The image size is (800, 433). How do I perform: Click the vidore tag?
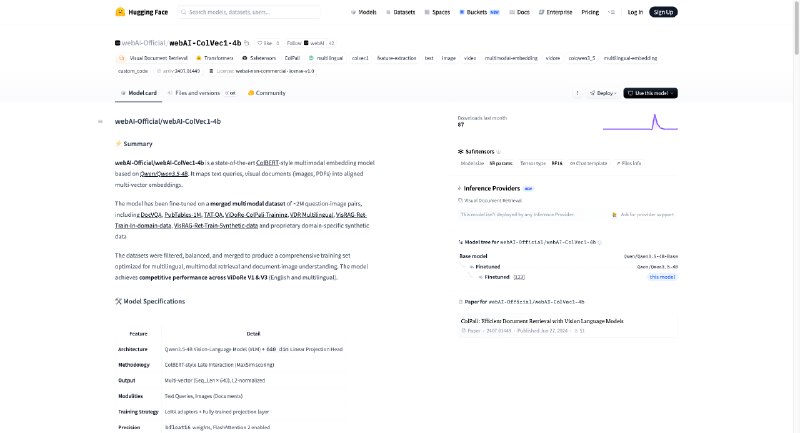(x=553, y=58)
